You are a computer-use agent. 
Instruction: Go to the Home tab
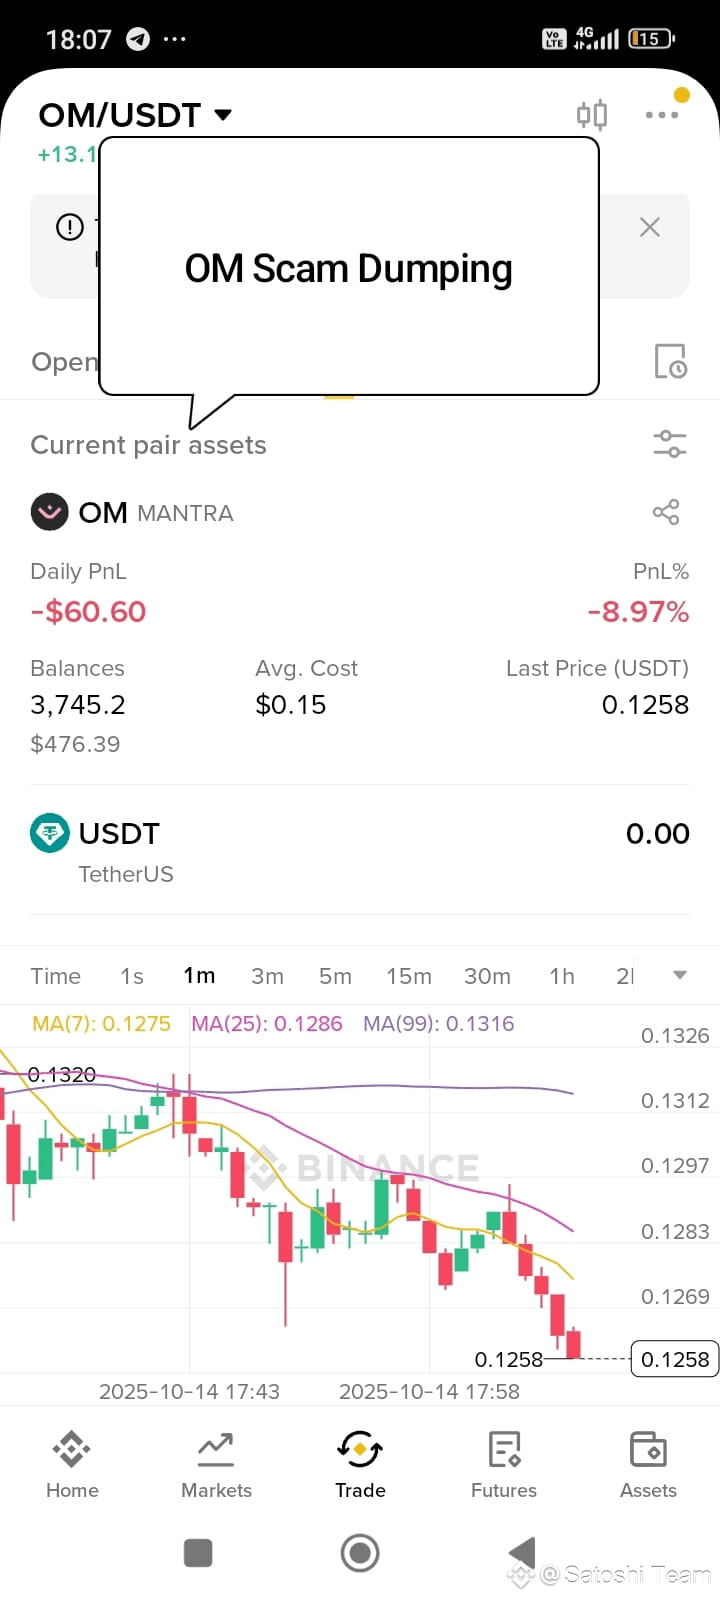[x=72, y=1465]
